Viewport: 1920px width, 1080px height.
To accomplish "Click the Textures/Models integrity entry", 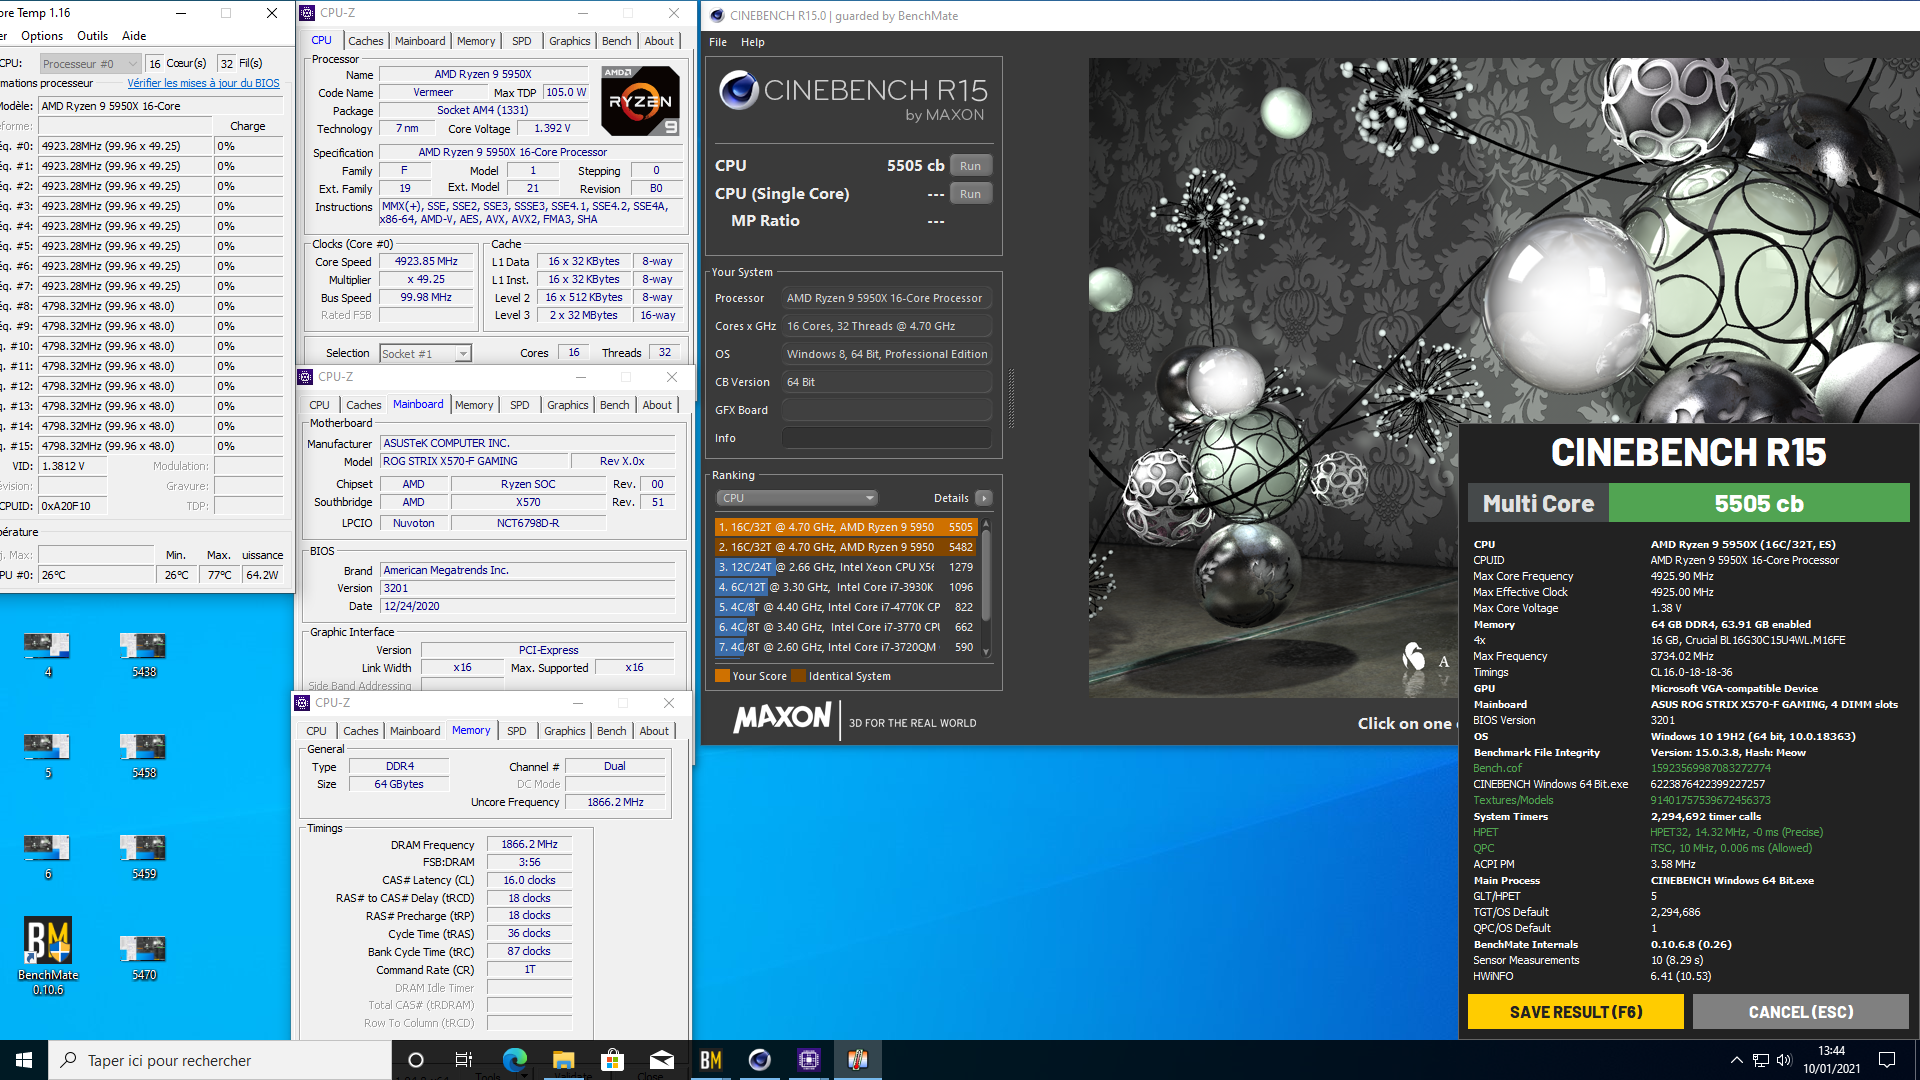I will point(1513,800).
